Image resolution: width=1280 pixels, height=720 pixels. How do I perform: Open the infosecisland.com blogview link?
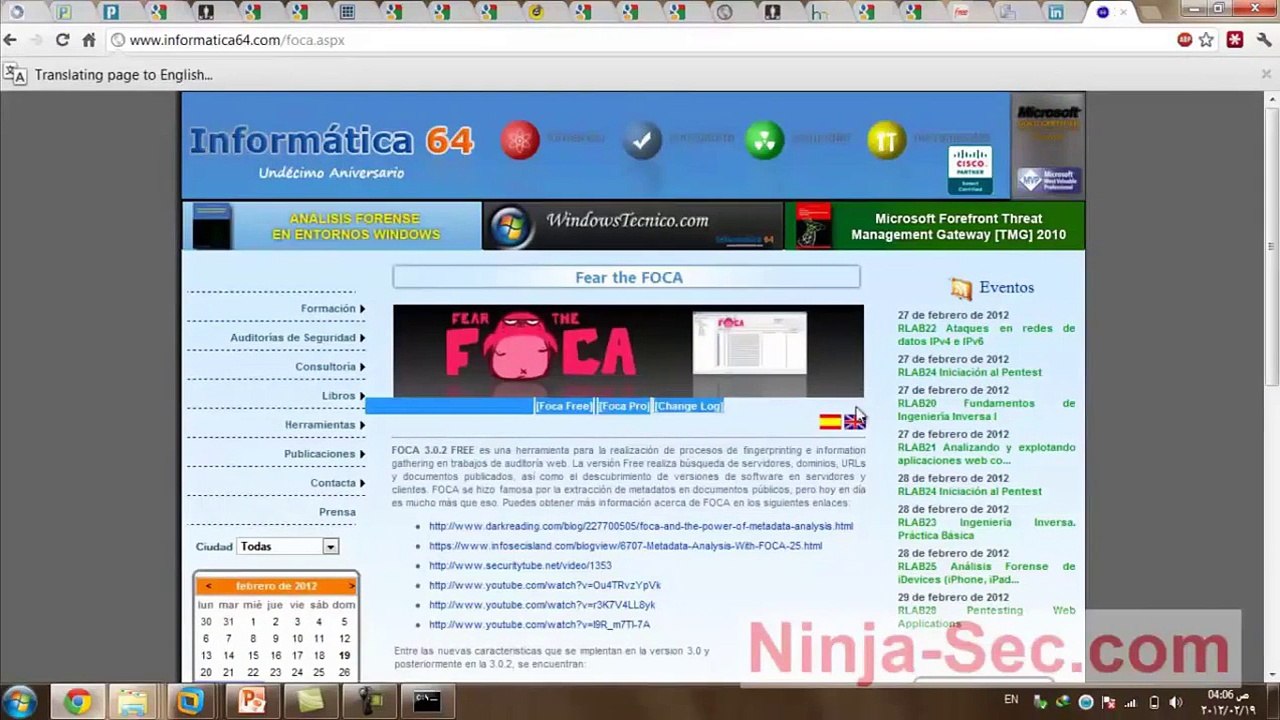tap(625, 546)
